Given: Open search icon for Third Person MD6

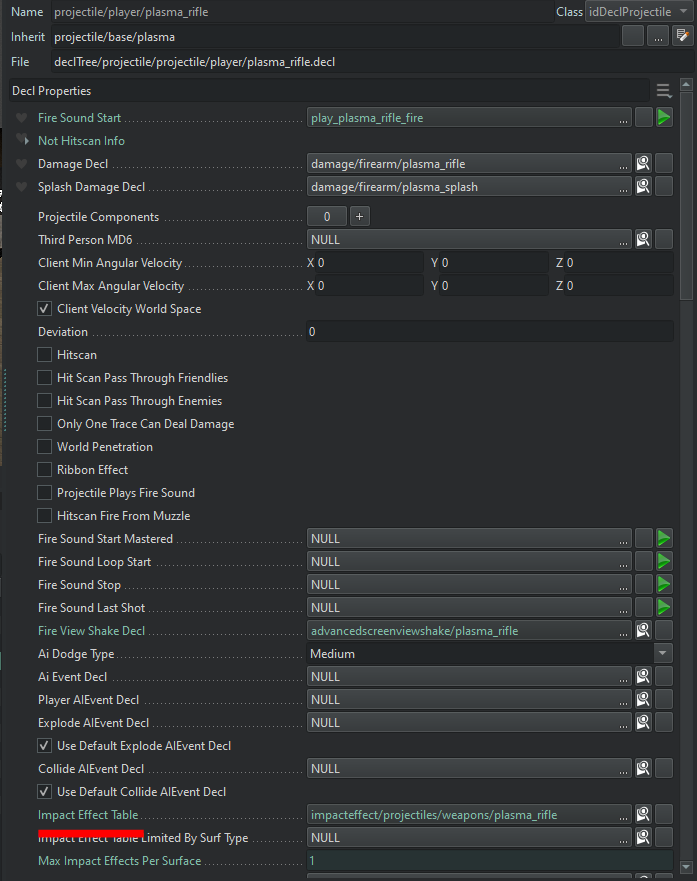Looking at the screenshot, I should pos(643,239).
